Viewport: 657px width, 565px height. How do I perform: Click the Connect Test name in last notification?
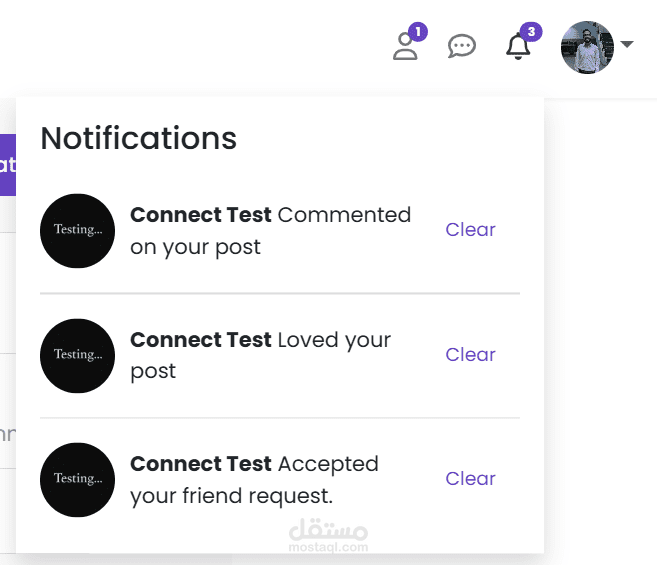(201, 464)
